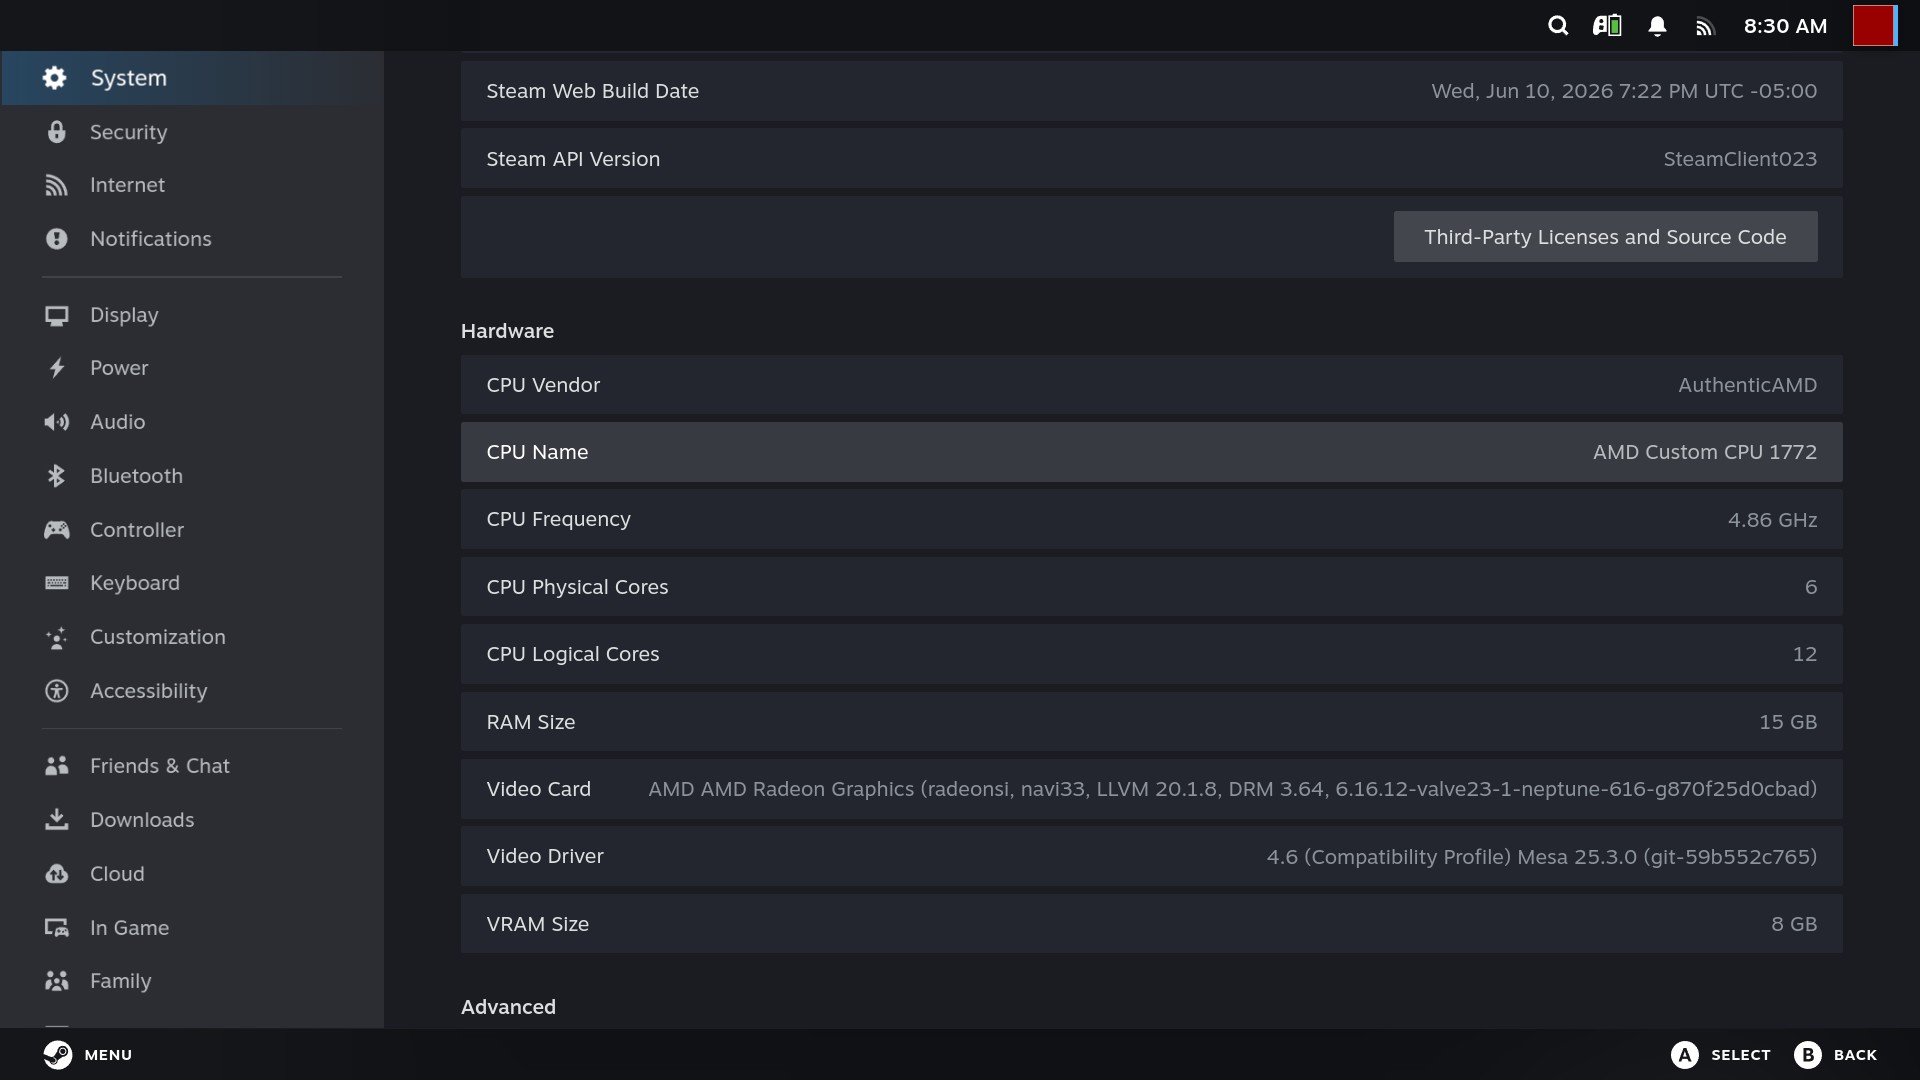Open the user avatar in top corner
1920x1080 pixels.
coord(1874,26)
